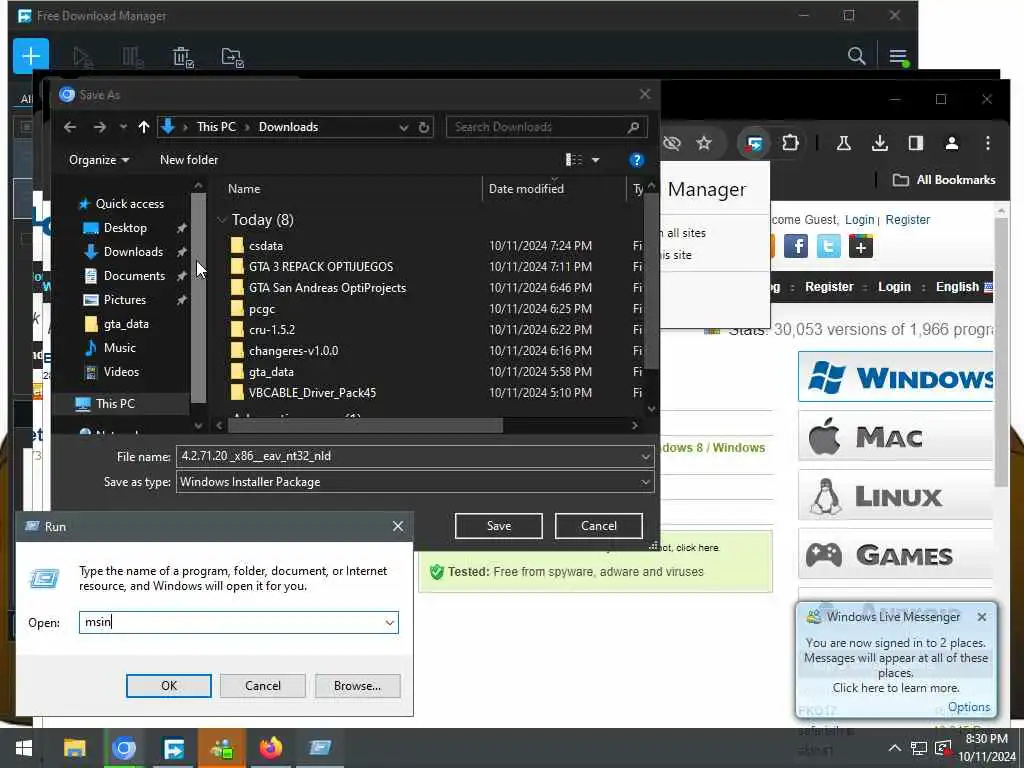This screenshot has width=1024, height=768.
Task: Click the FDM extension icon in Chrome toolbar
Action: [754, 143]
